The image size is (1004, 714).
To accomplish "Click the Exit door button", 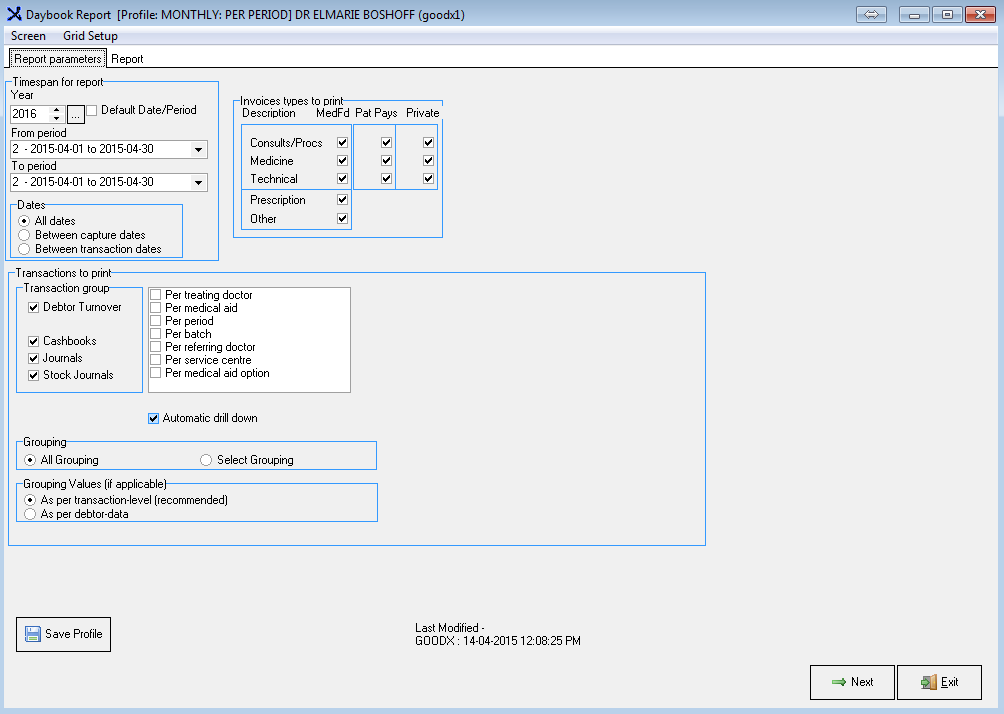I will point(939,682).
